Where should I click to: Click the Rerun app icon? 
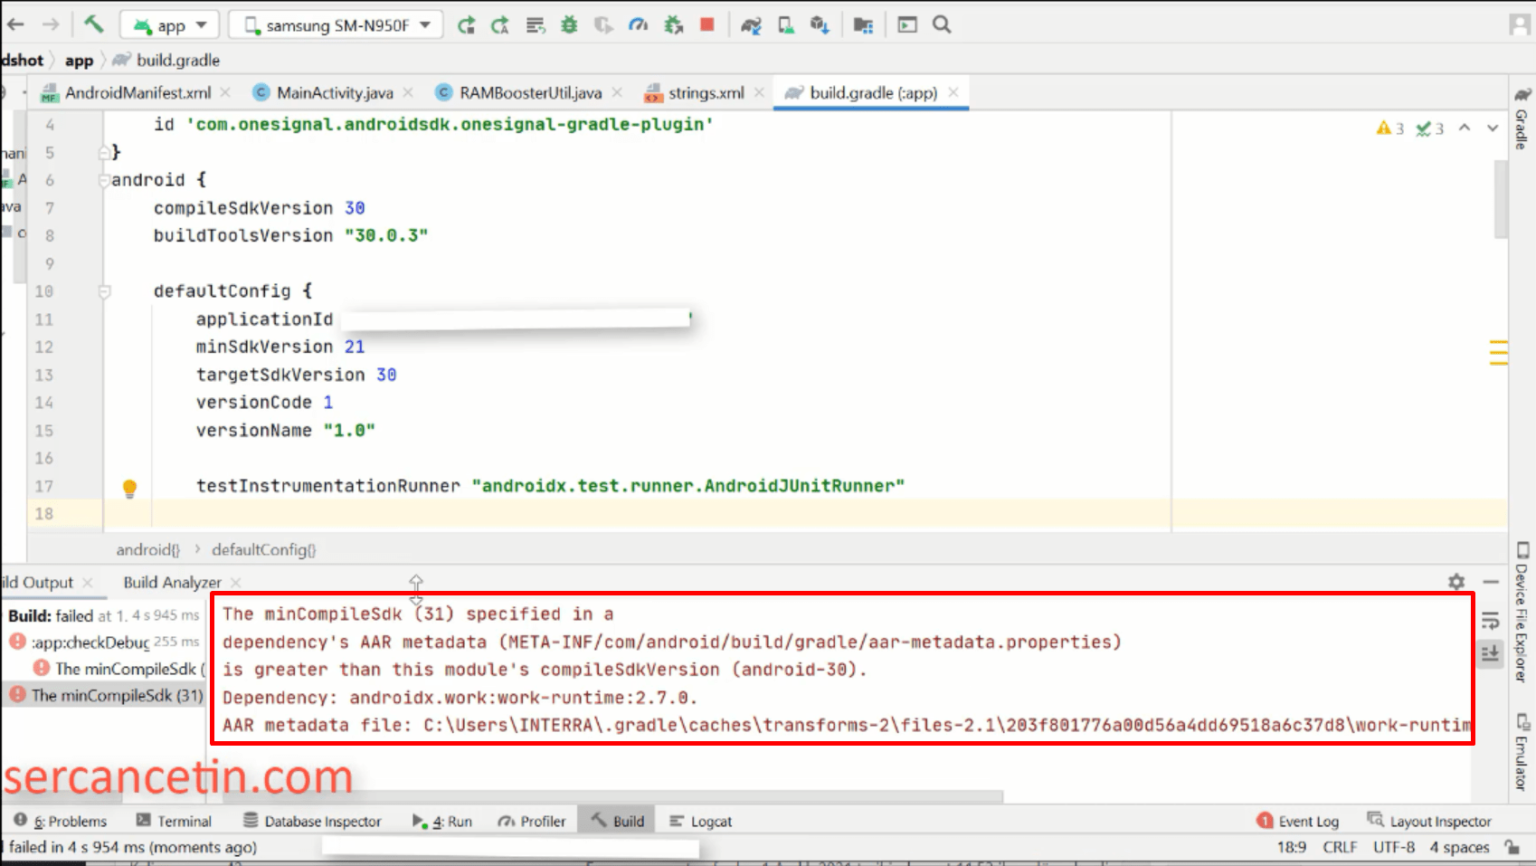click(x=466, y=25)
